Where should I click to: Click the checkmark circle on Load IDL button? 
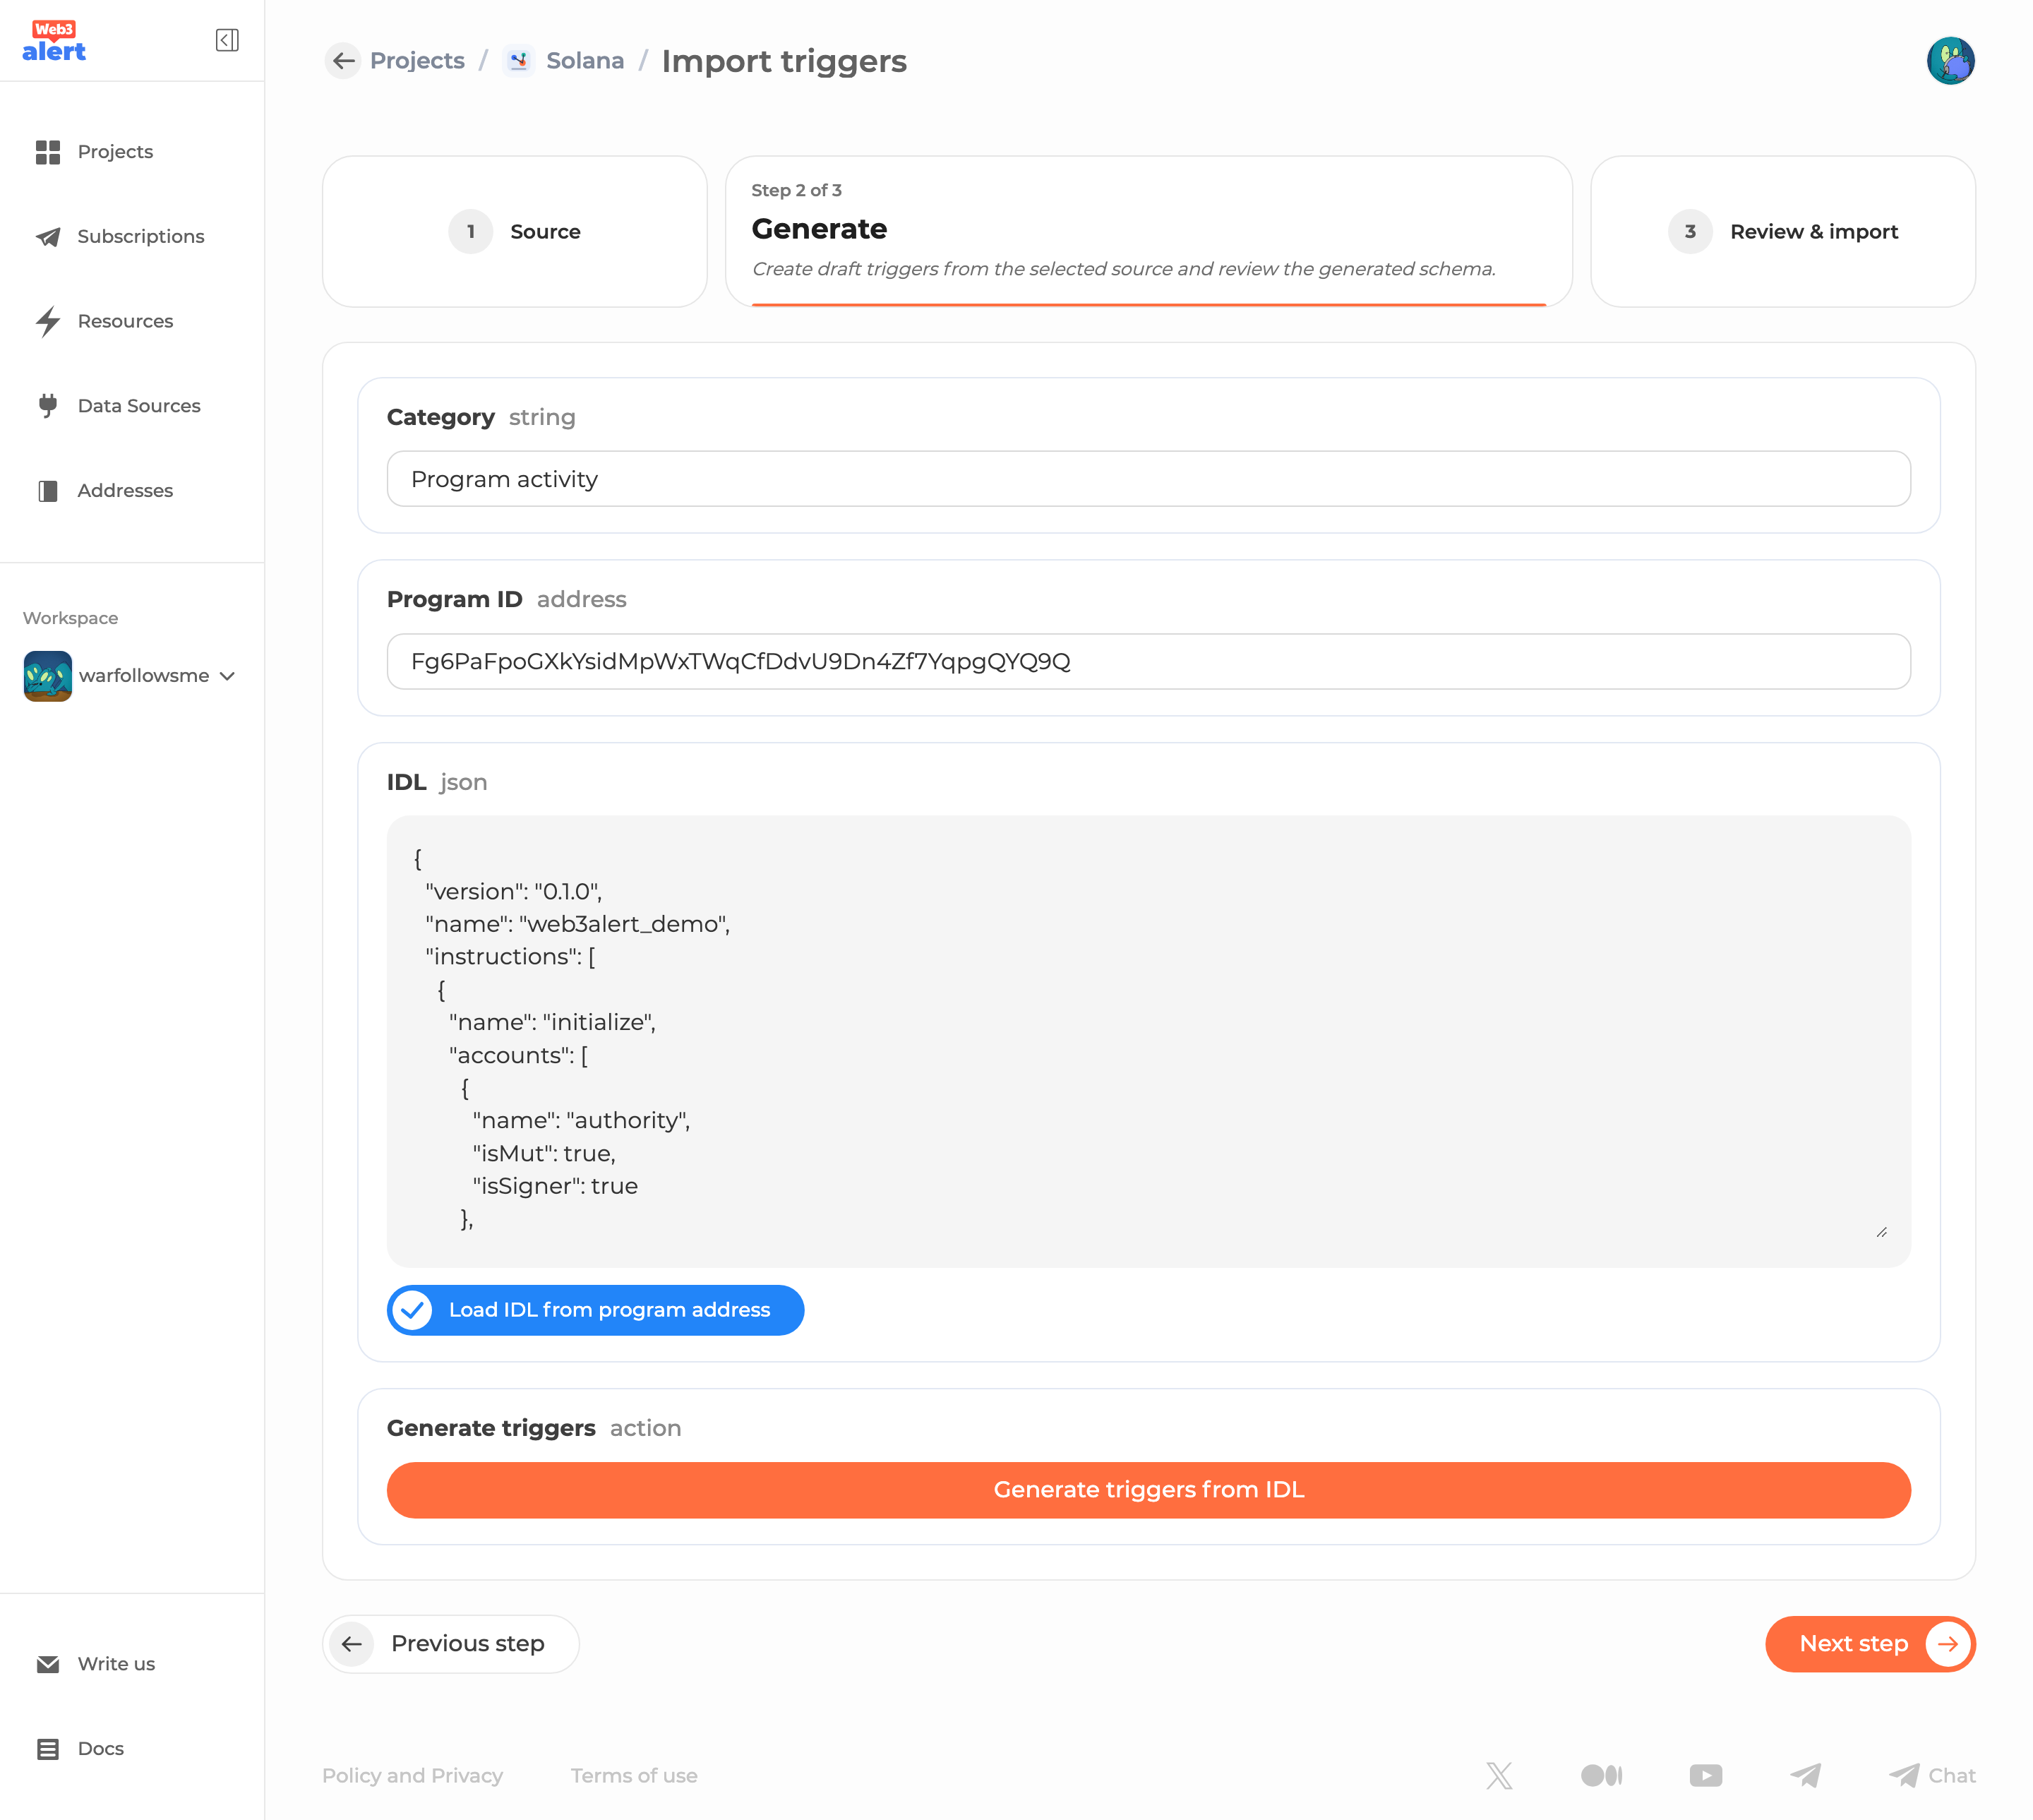(412, 1311)
